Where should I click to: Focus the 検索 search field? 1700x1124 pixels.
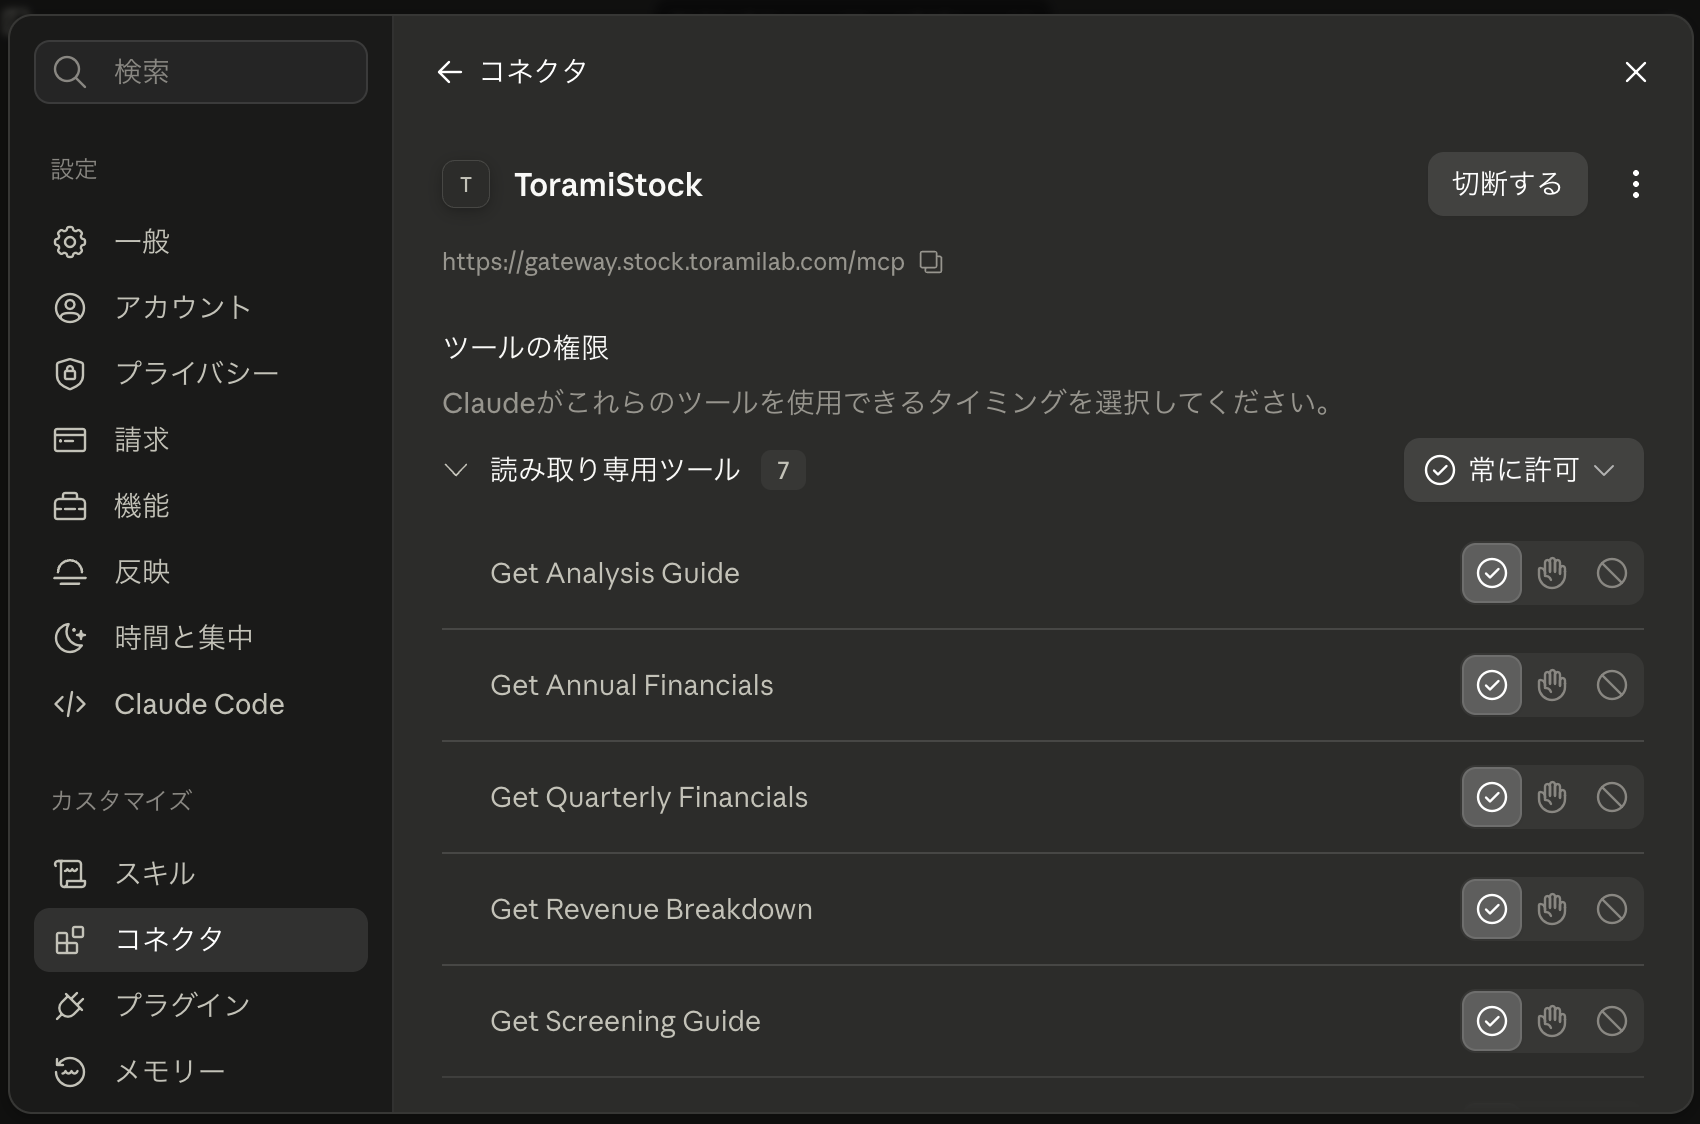201,72
